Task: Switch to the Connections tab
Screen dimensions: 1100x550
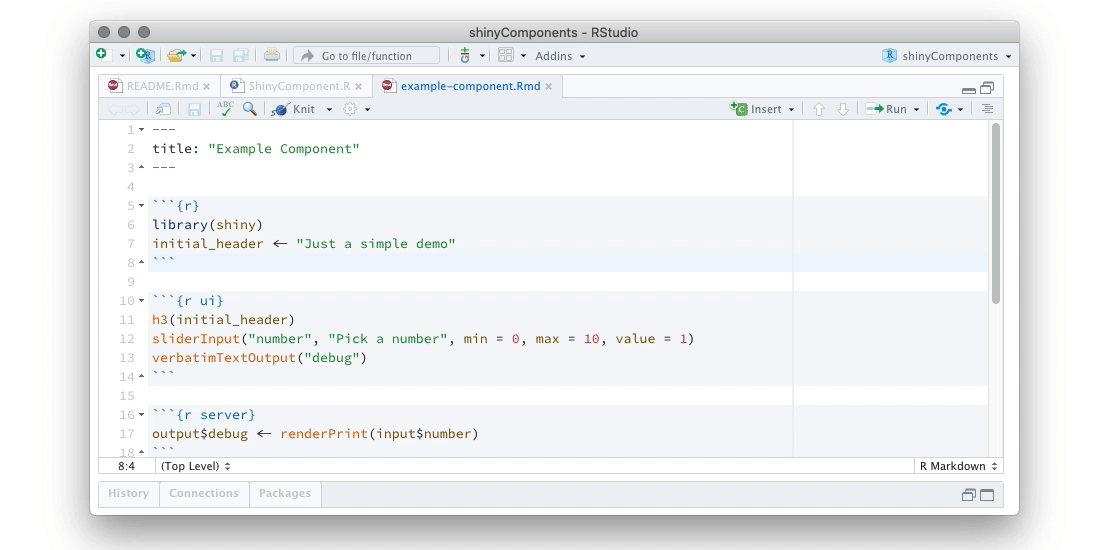Action: pyautogui.click(x=204, y=493)
